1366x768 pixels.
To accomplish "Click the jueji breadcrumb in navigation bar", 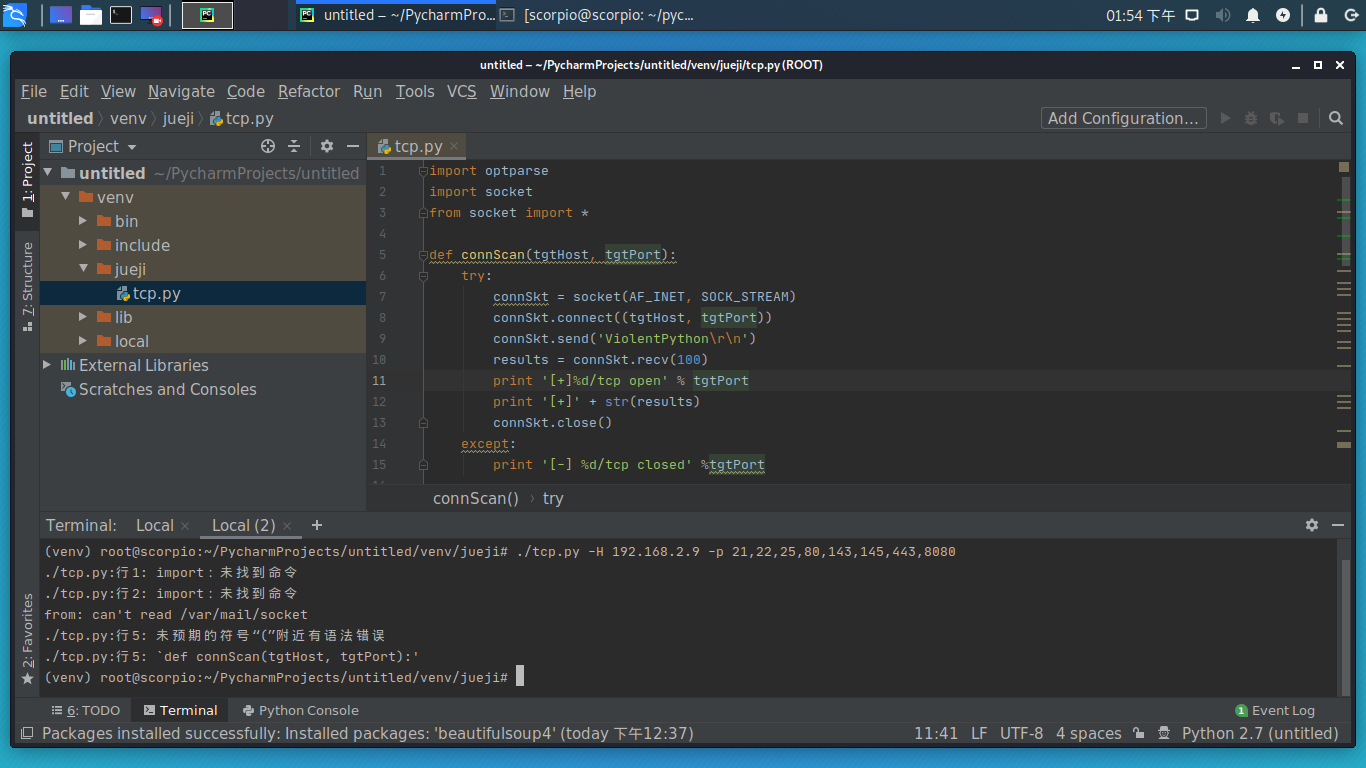I will (178, 118).
